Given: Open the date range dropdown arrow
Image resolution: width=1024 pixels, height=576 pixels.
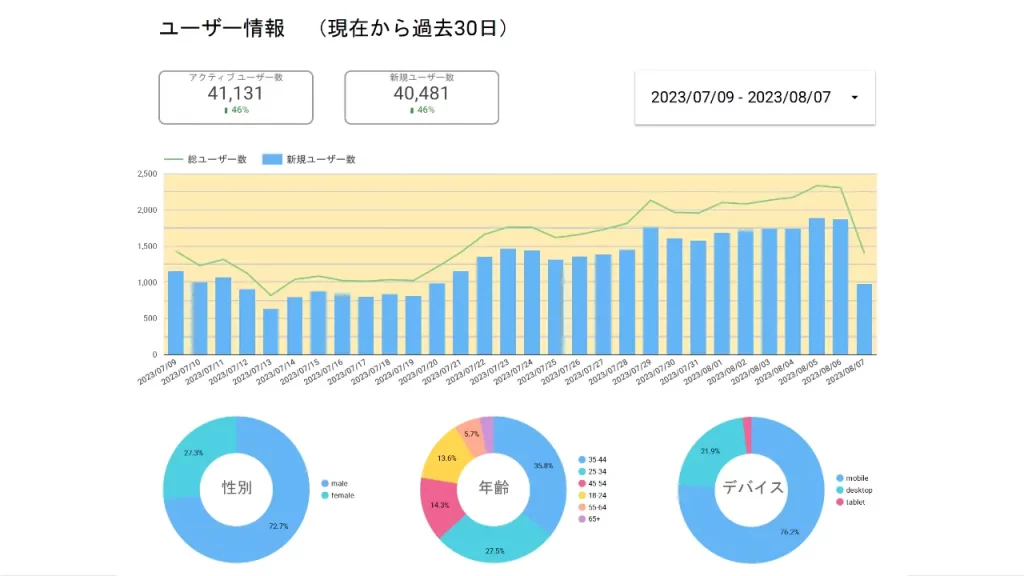Looking at the screenshot, I should [854, 98].
